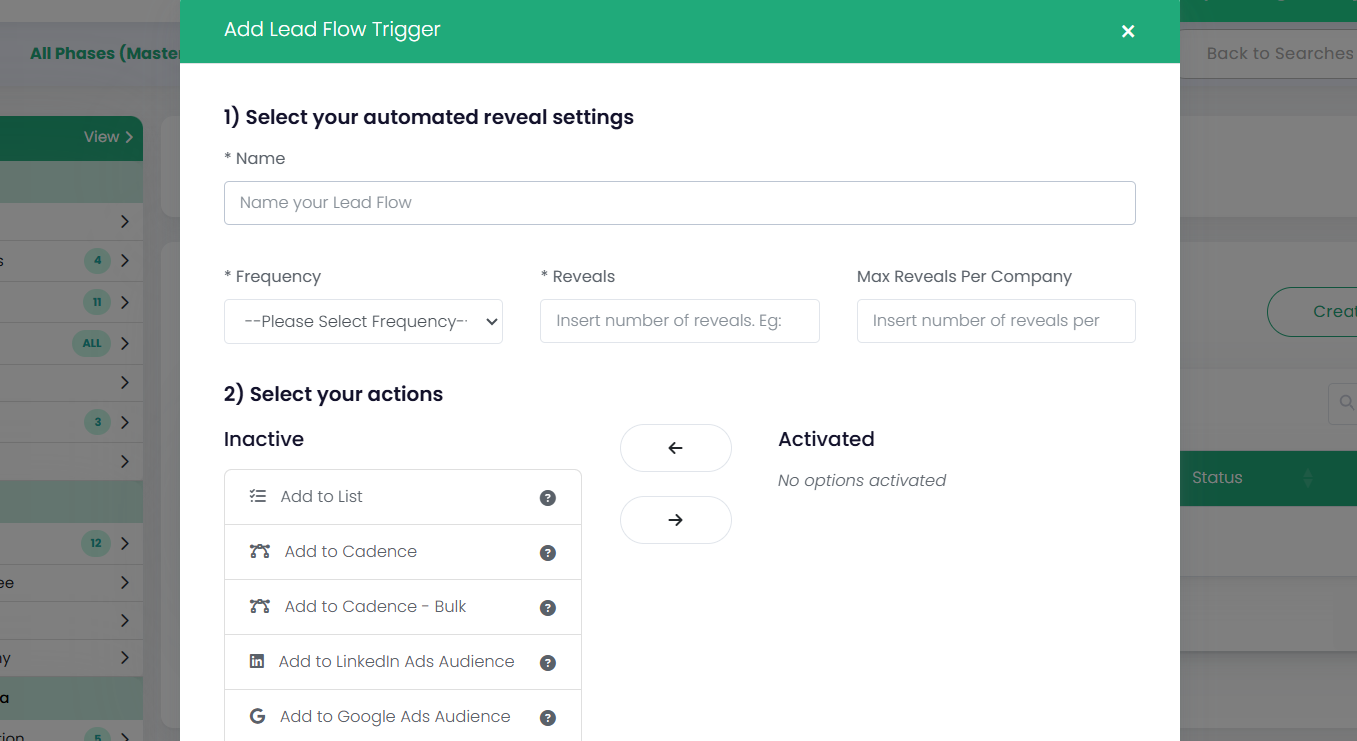
Task: Click the LinkedIn logo icon
Action: (x=257, y=661)
